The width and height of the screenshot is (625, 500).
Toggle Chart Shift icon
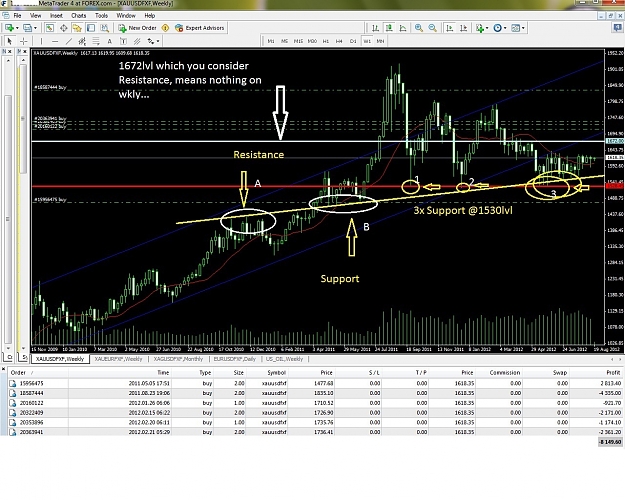(x=464, y=28)
